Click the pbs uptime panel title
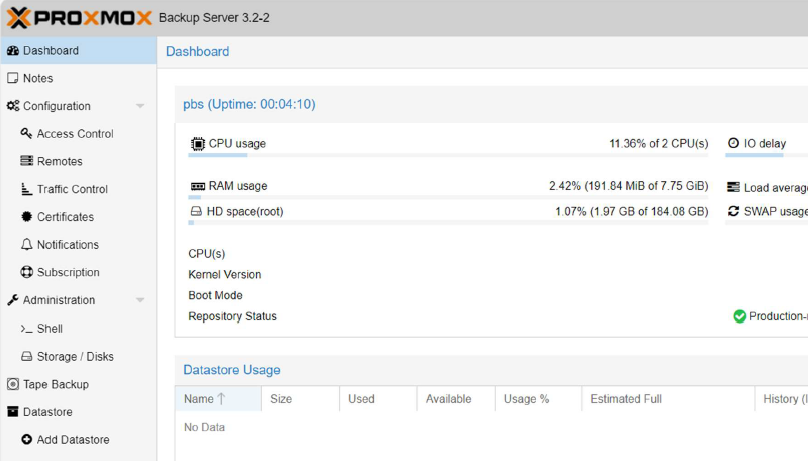 click(249, 104)
